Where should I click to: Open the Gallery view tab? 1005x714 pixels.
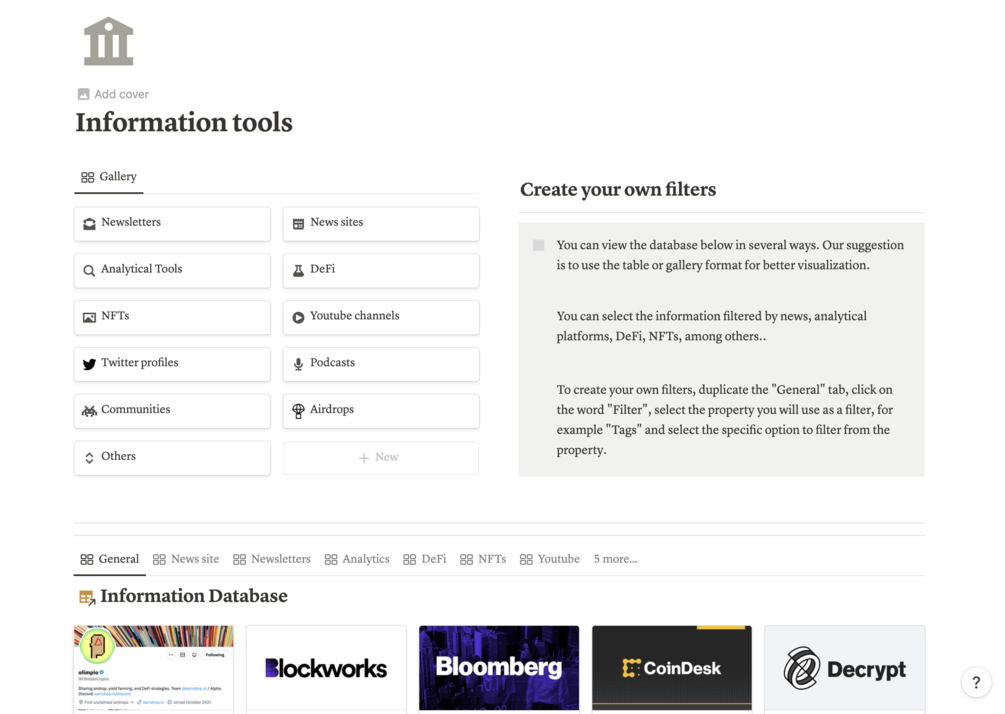(109, 177)
